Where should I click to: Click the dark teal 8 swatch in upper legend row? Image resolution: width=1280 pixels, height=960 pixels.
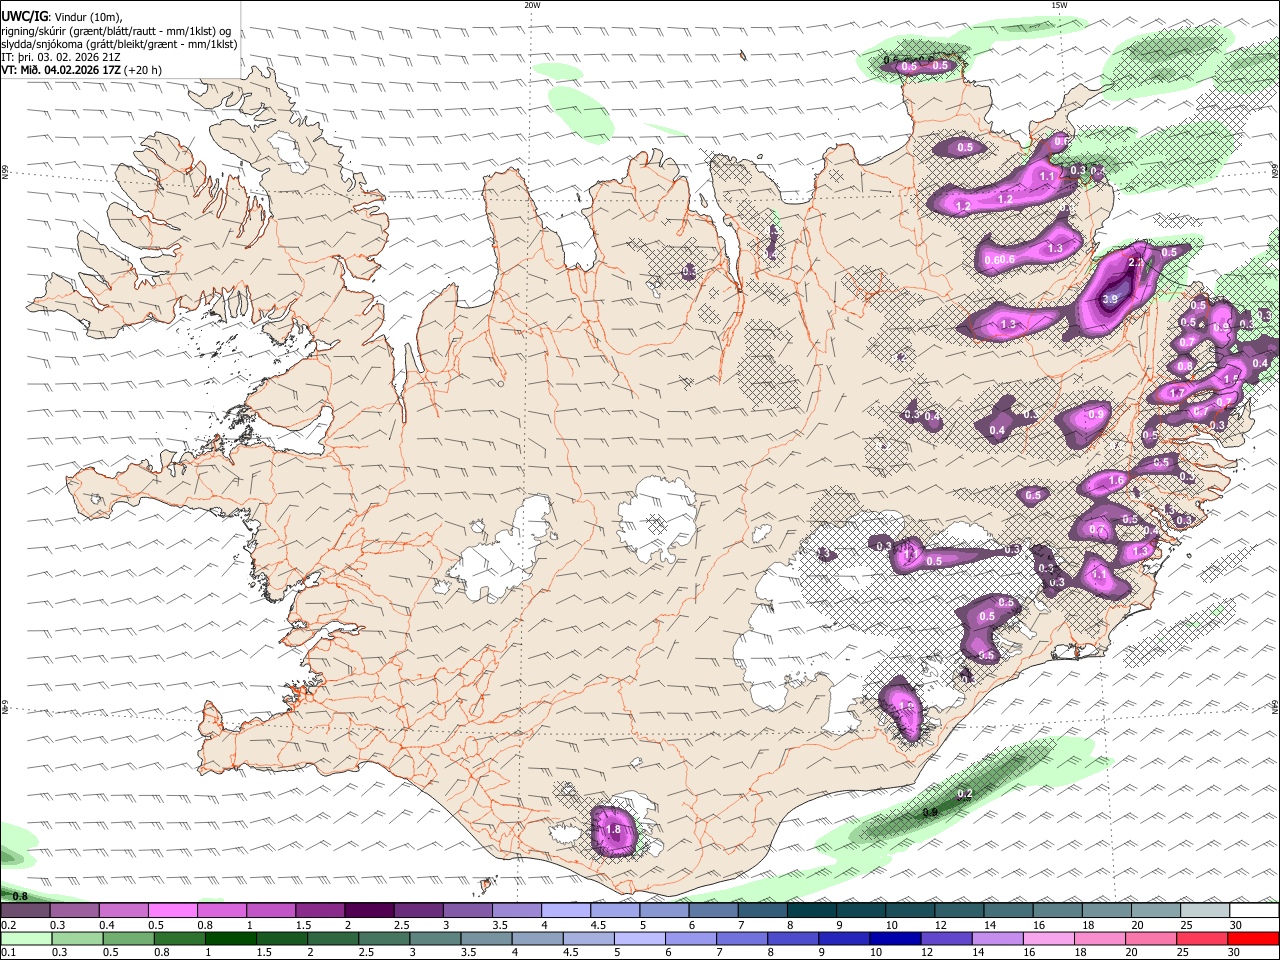coord(812,911)
